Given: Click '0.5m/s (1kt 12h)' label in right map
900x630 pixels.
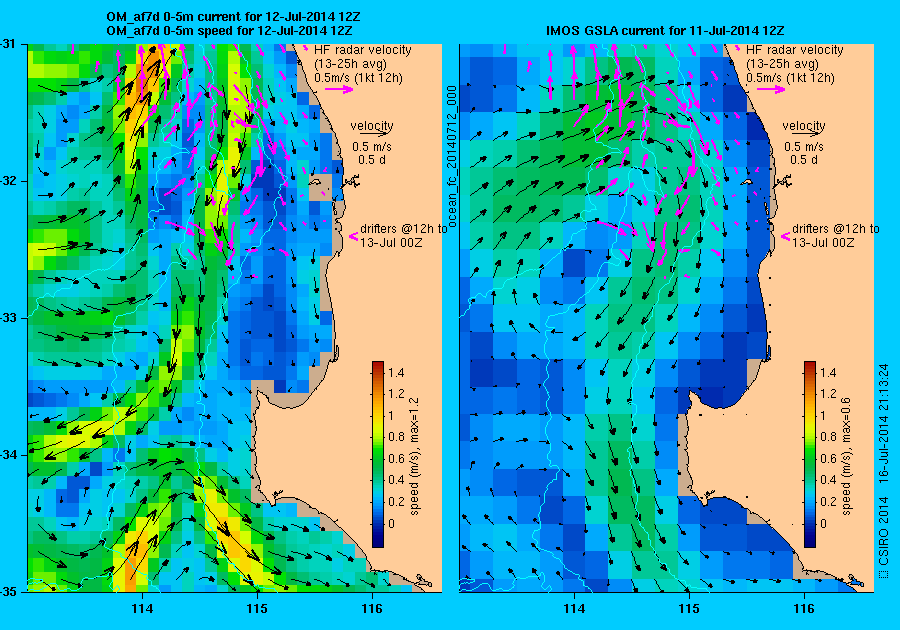Looking at the screenshot, I should point(790,77).
